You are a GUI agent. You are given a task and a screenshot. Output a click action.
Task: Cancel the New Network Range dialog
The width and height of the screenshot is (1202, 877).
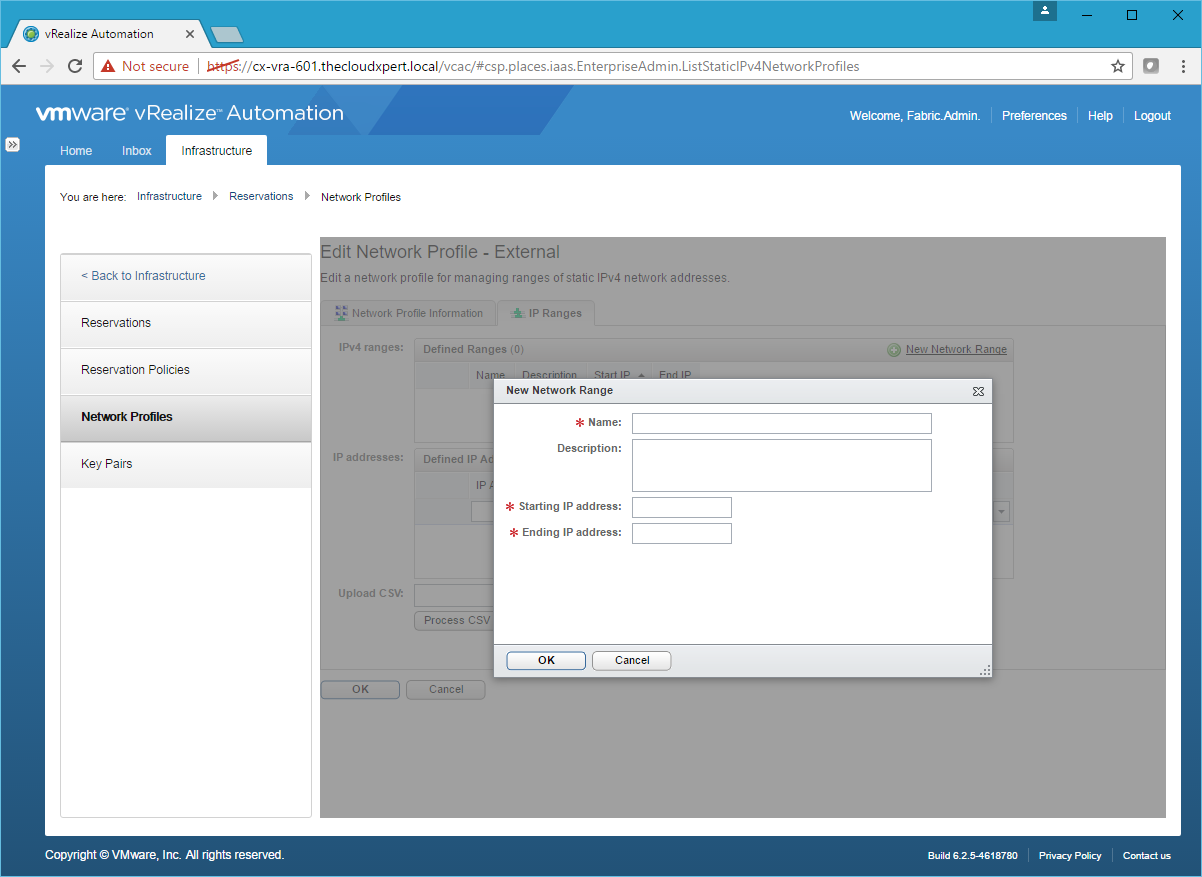[x=631, y=660]
